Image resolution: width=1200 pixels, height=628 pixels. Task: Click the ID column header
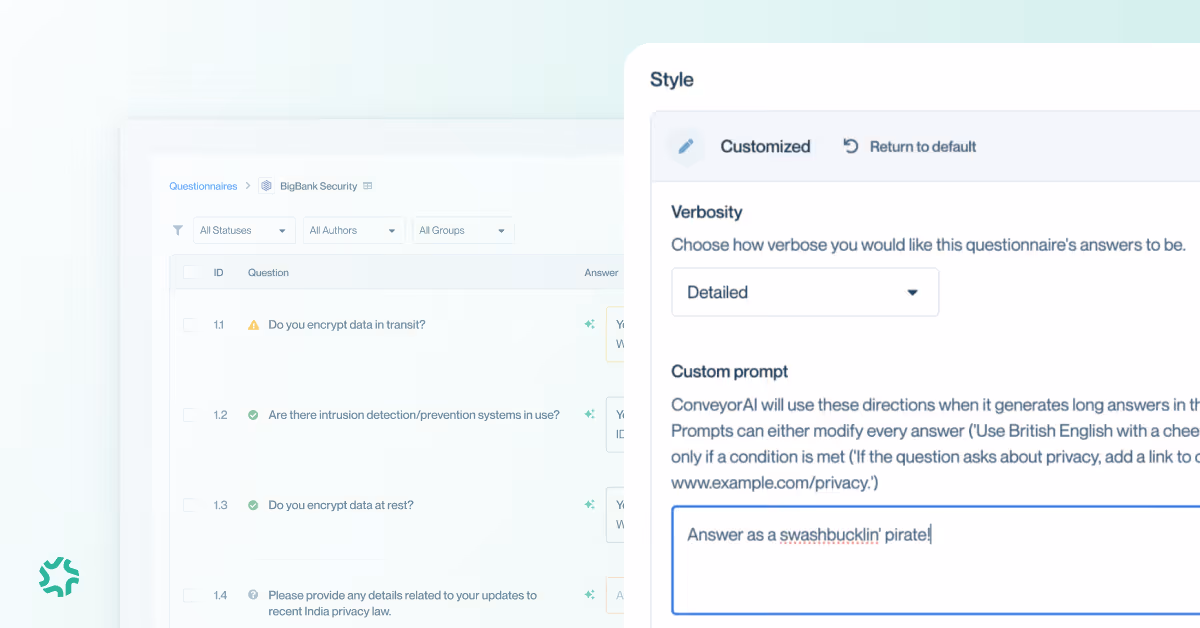click(218, 272)
